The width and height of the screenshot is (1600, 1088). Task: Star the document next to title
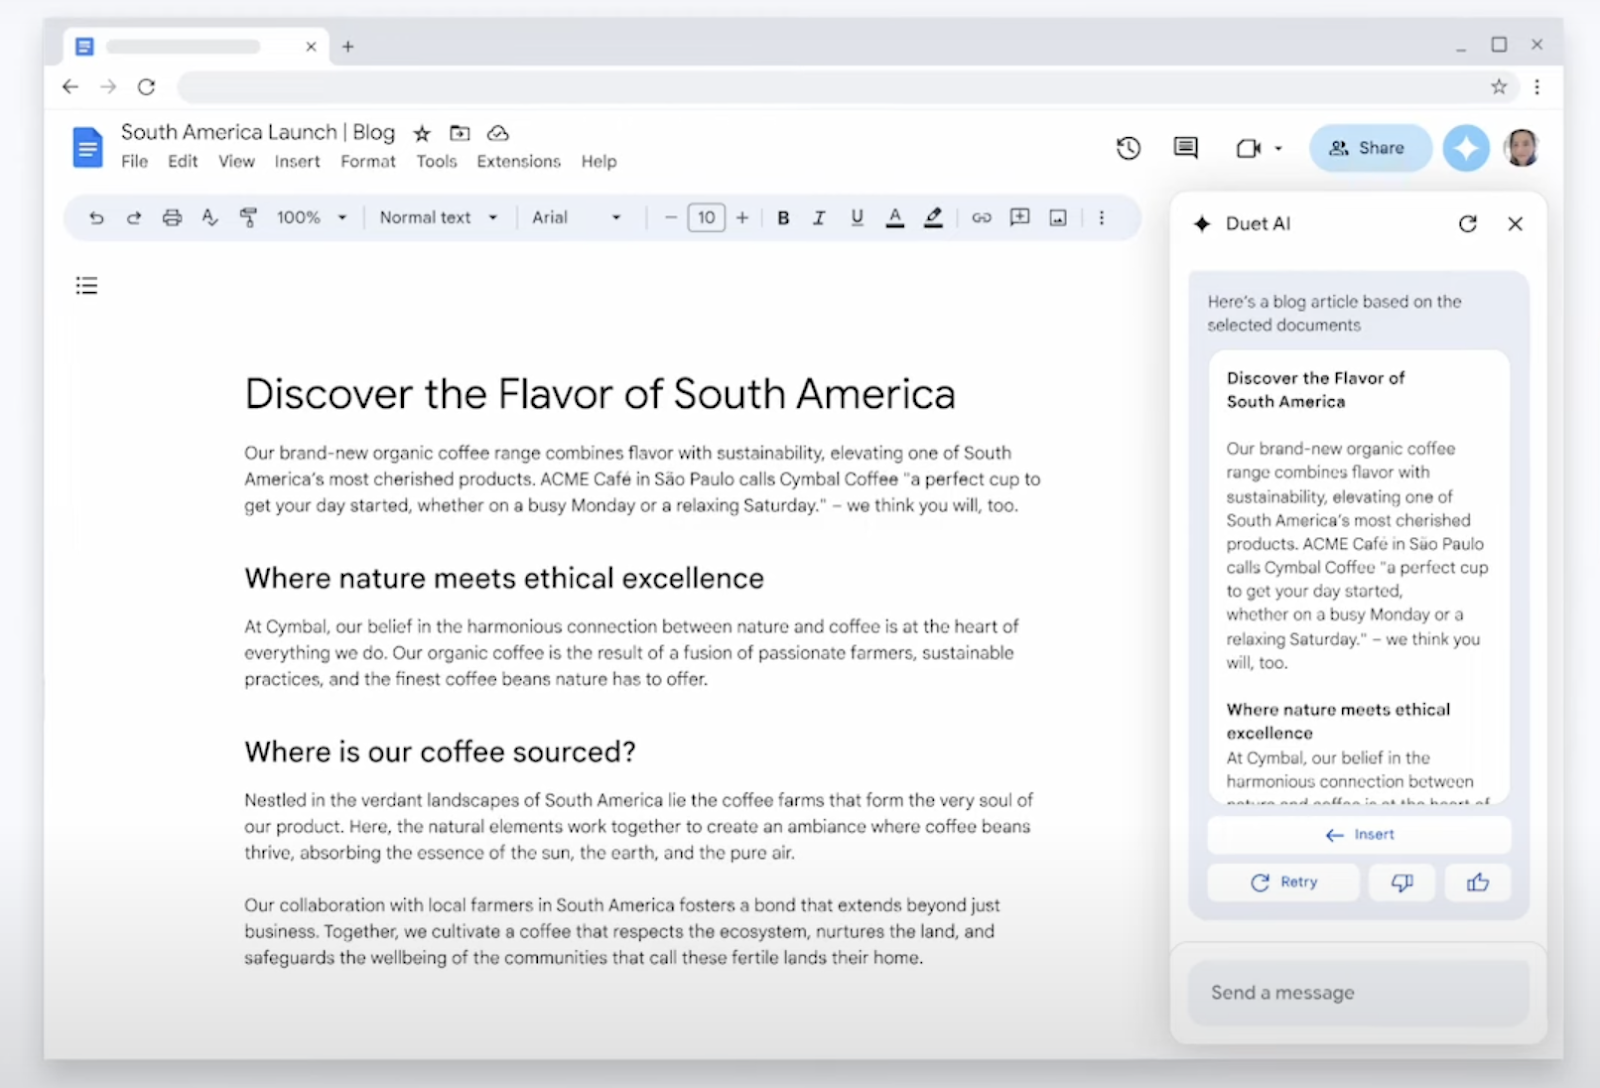click(422, 133)
